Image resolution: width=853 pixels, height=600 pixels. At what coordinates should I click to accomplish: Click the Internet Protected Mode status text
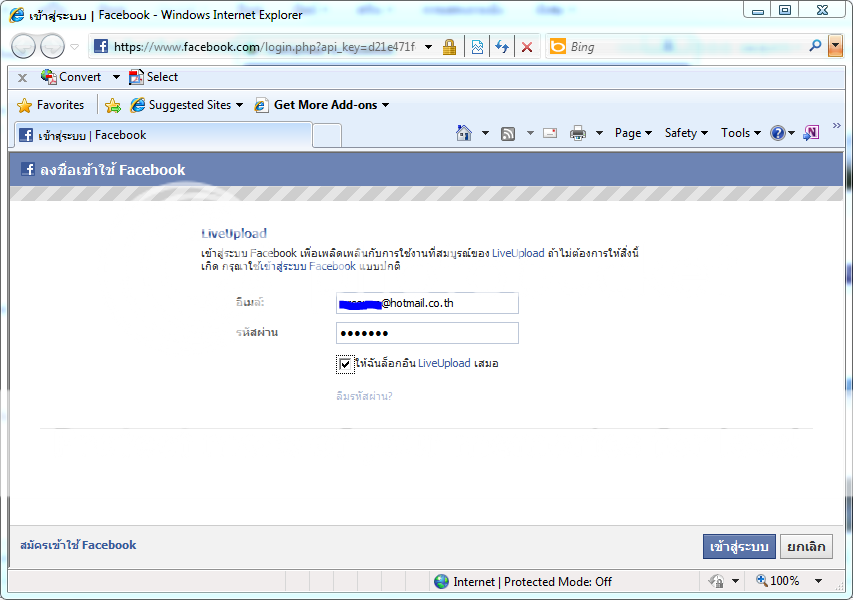point(533,582)
